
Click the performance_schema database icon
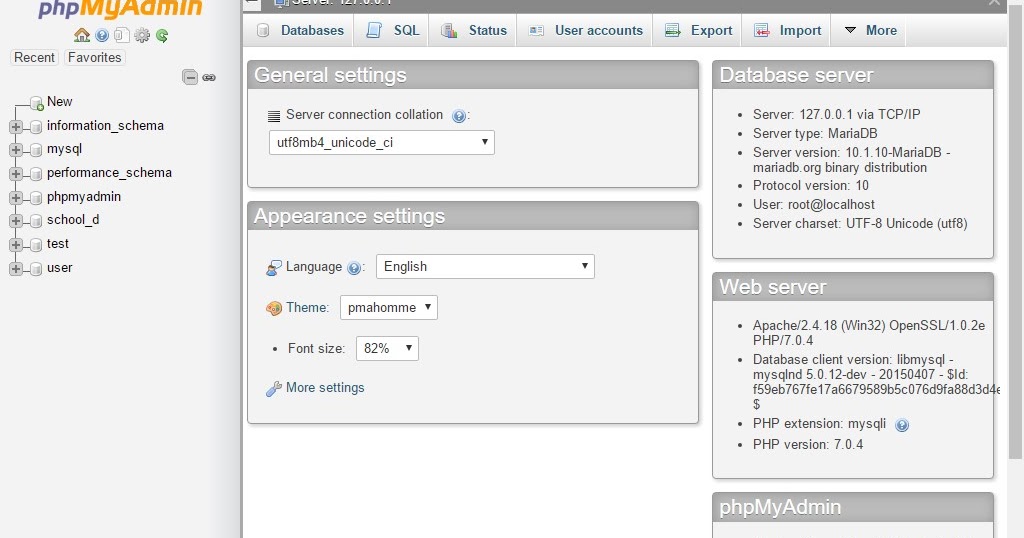click(x=36, y=174)
